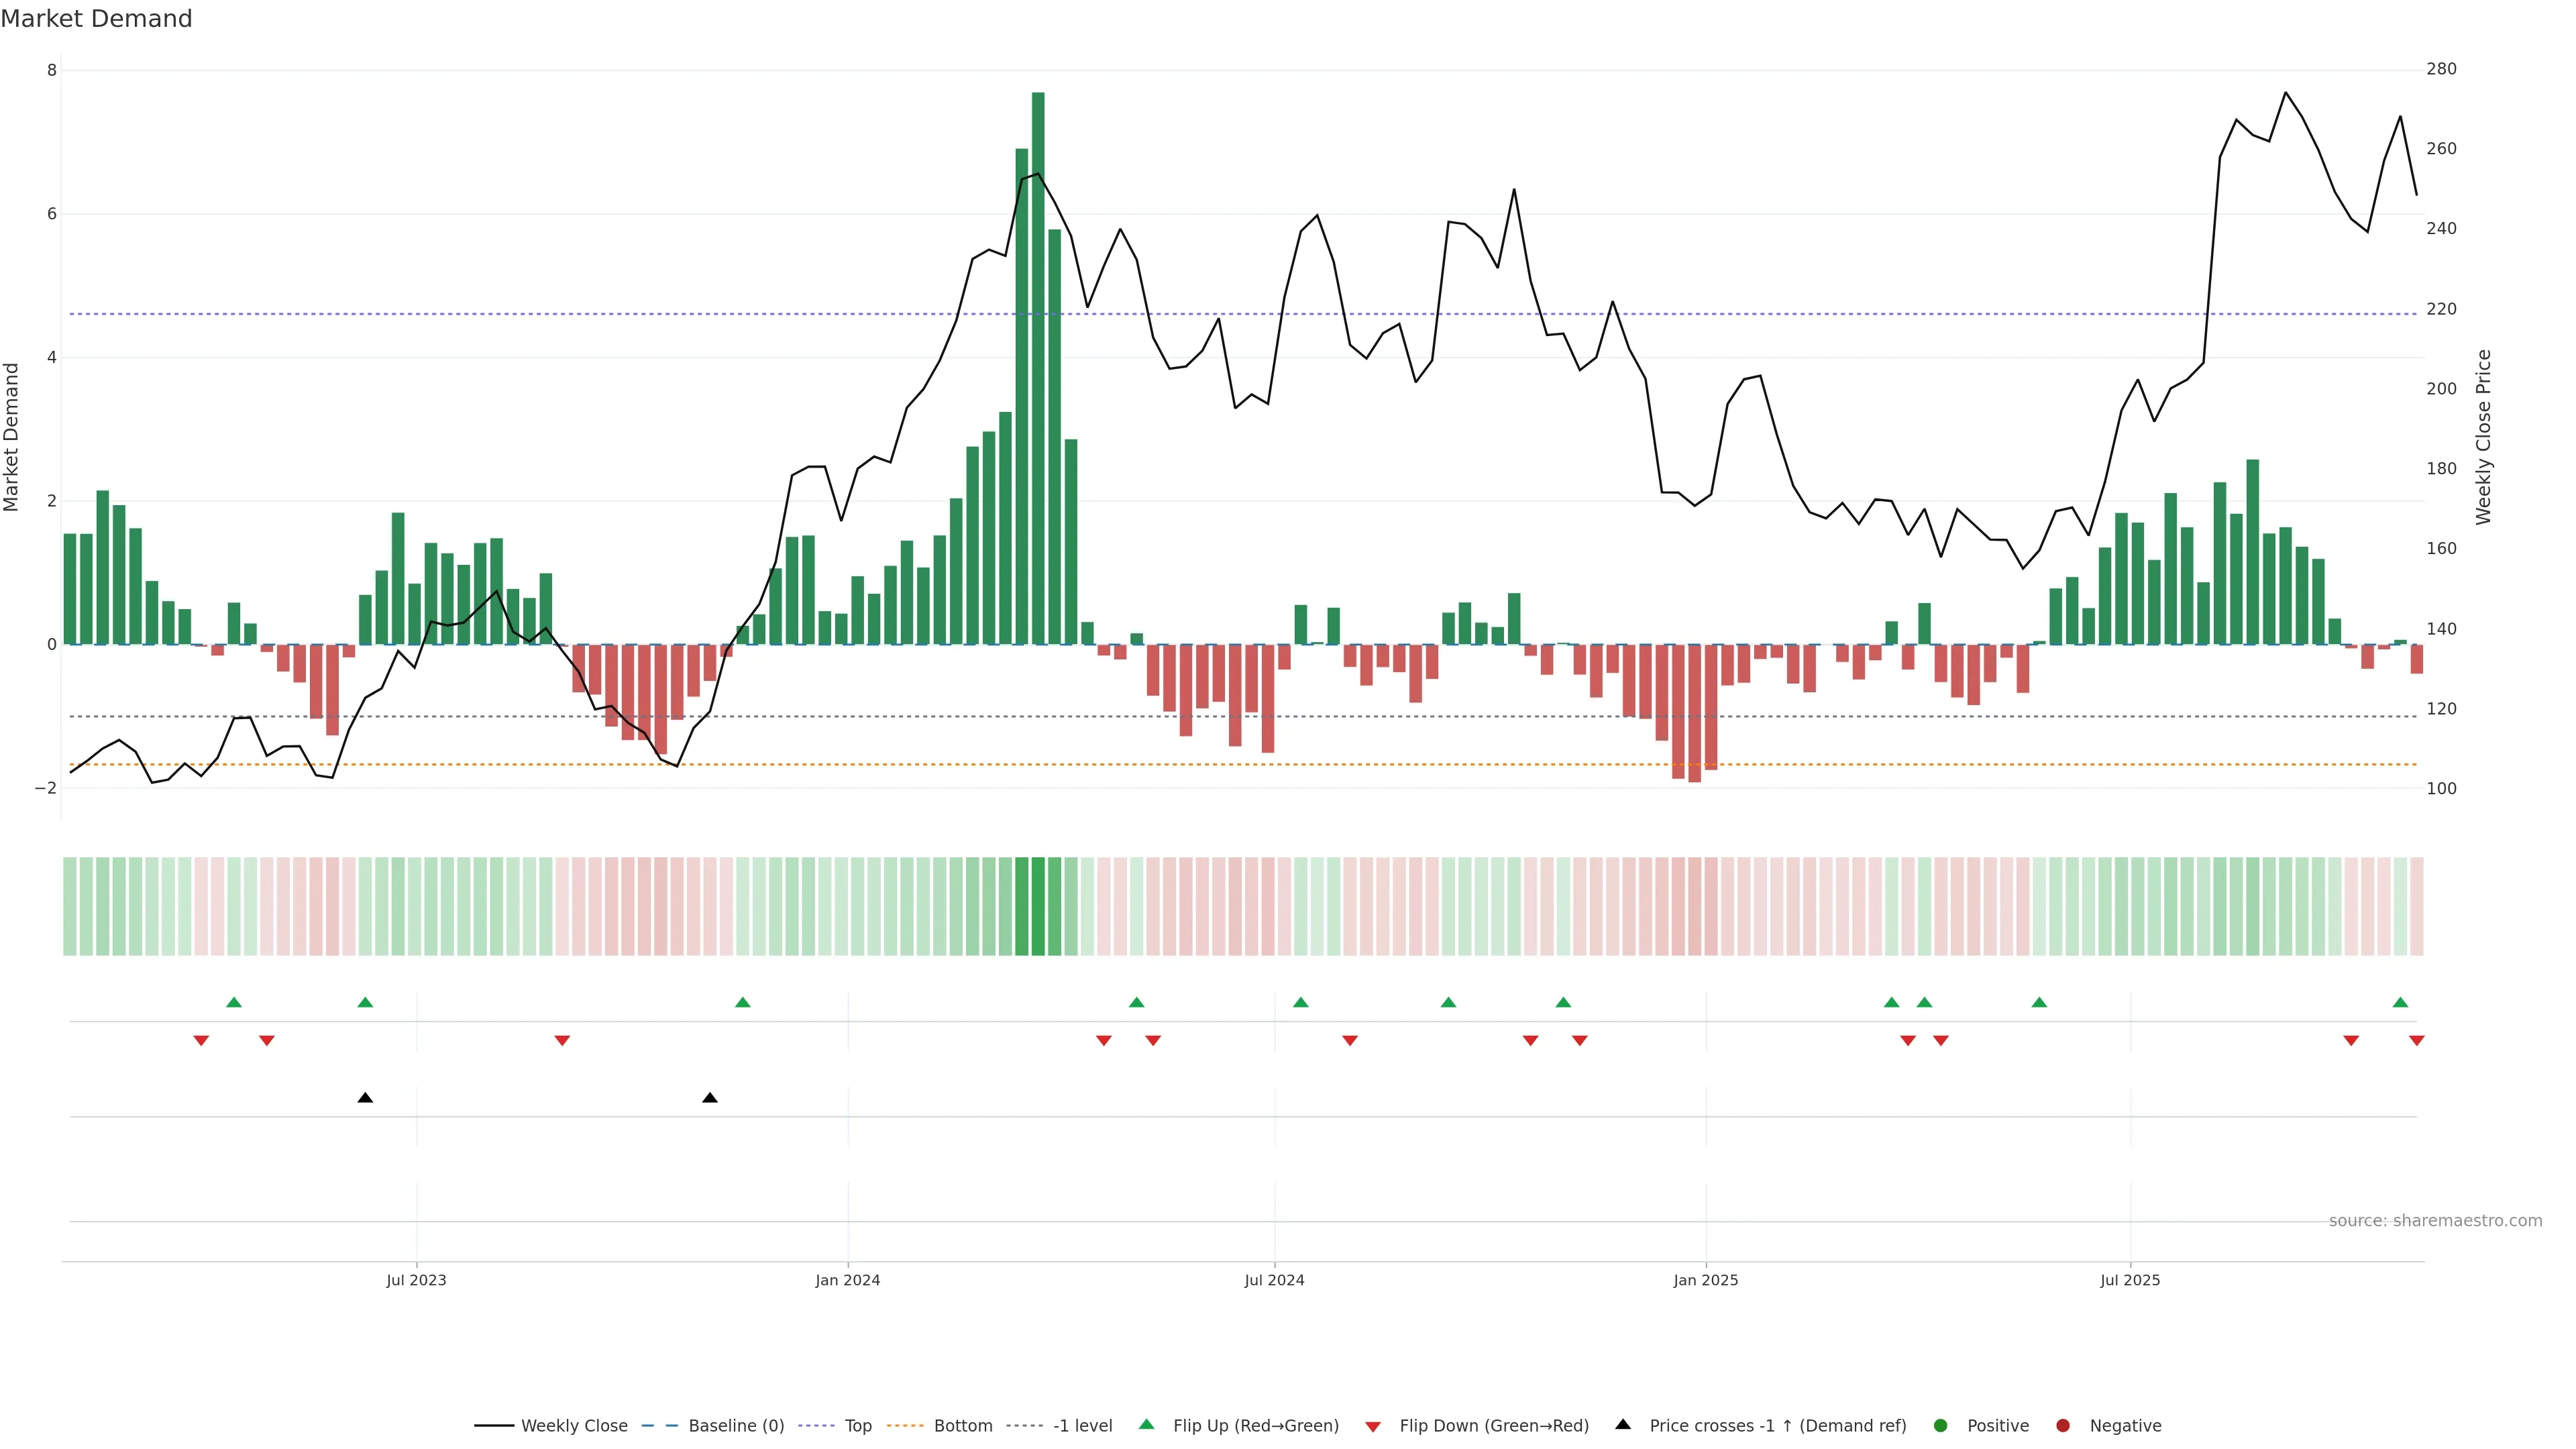Toggle the Top dotted line legend
2576x1449 pixels.
pos(857,1426)
